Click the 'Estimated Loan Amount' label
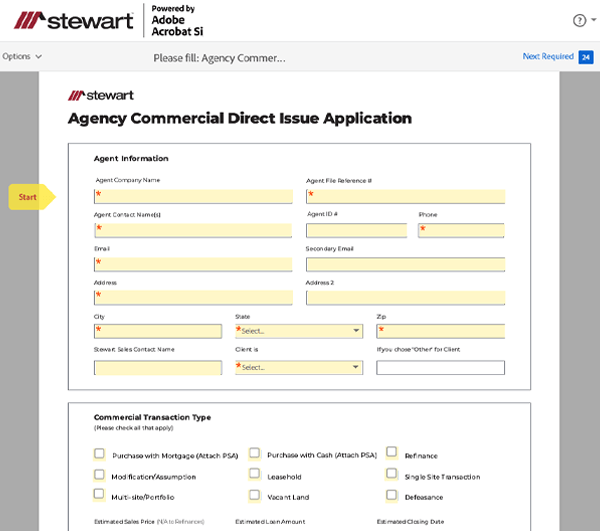This screenshot has height=531, width=600. [270, 521]
